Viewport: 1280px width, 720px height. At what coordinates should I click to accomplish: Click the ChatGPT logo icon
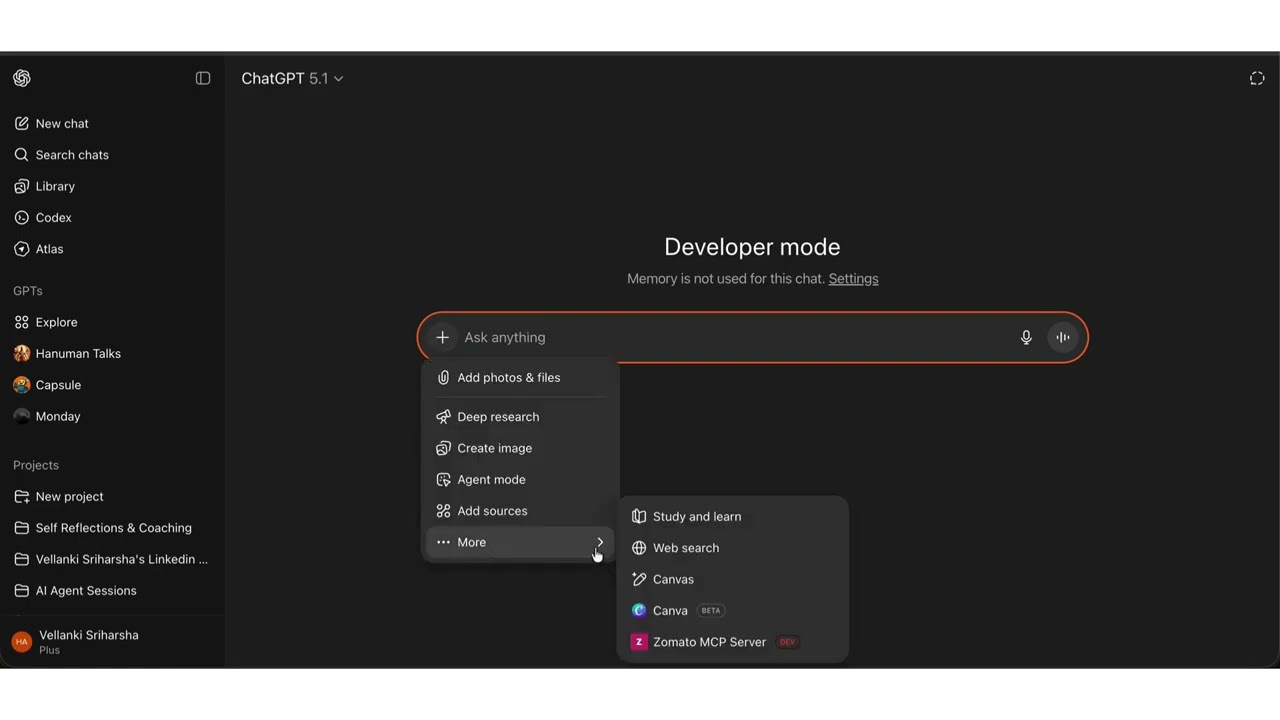coord(22,78)
